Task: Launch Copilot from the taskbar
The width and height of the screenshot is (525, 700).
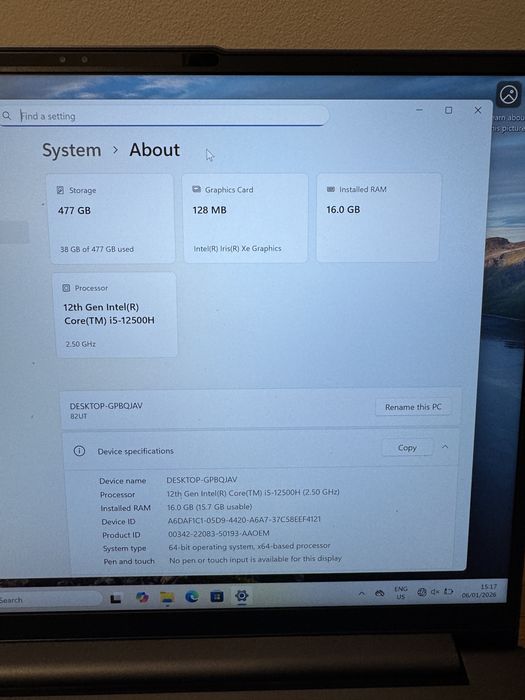Action: (142, 597)
